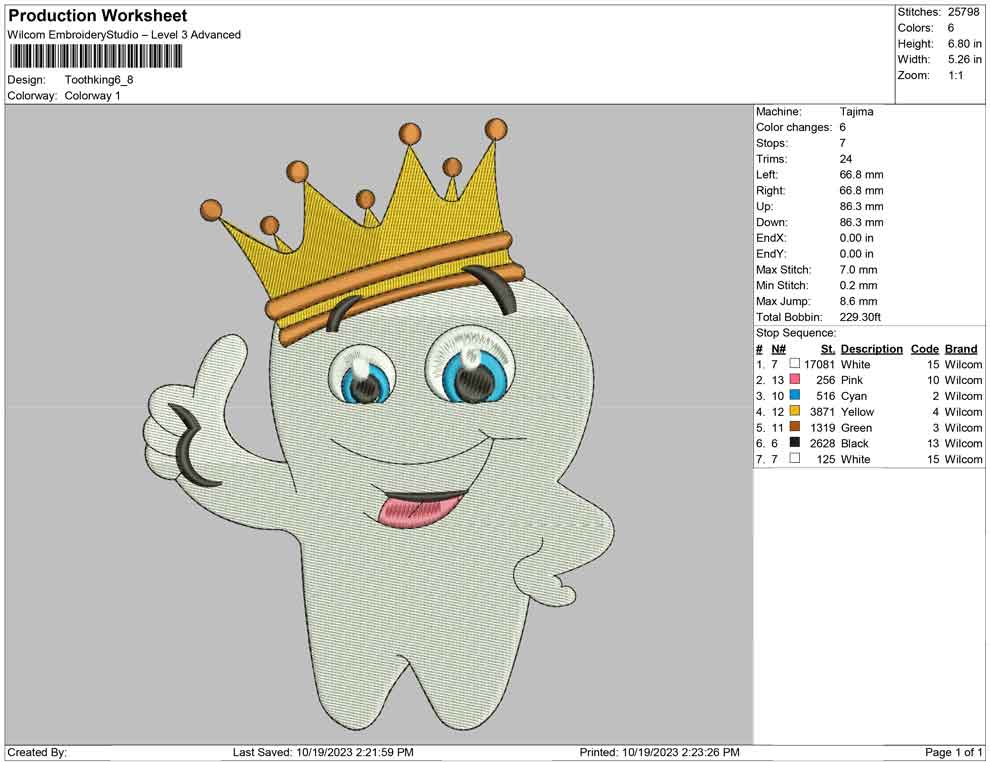Click the Min Stitch value 0.2 mm
The image size is (990, 762).
tap(858, 285)
